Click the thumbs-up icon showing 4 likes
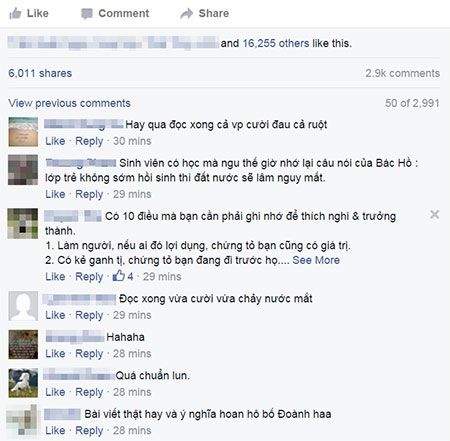Image resolution: width=450 pixels, height=441 pixels. click(x=119, y=276)
